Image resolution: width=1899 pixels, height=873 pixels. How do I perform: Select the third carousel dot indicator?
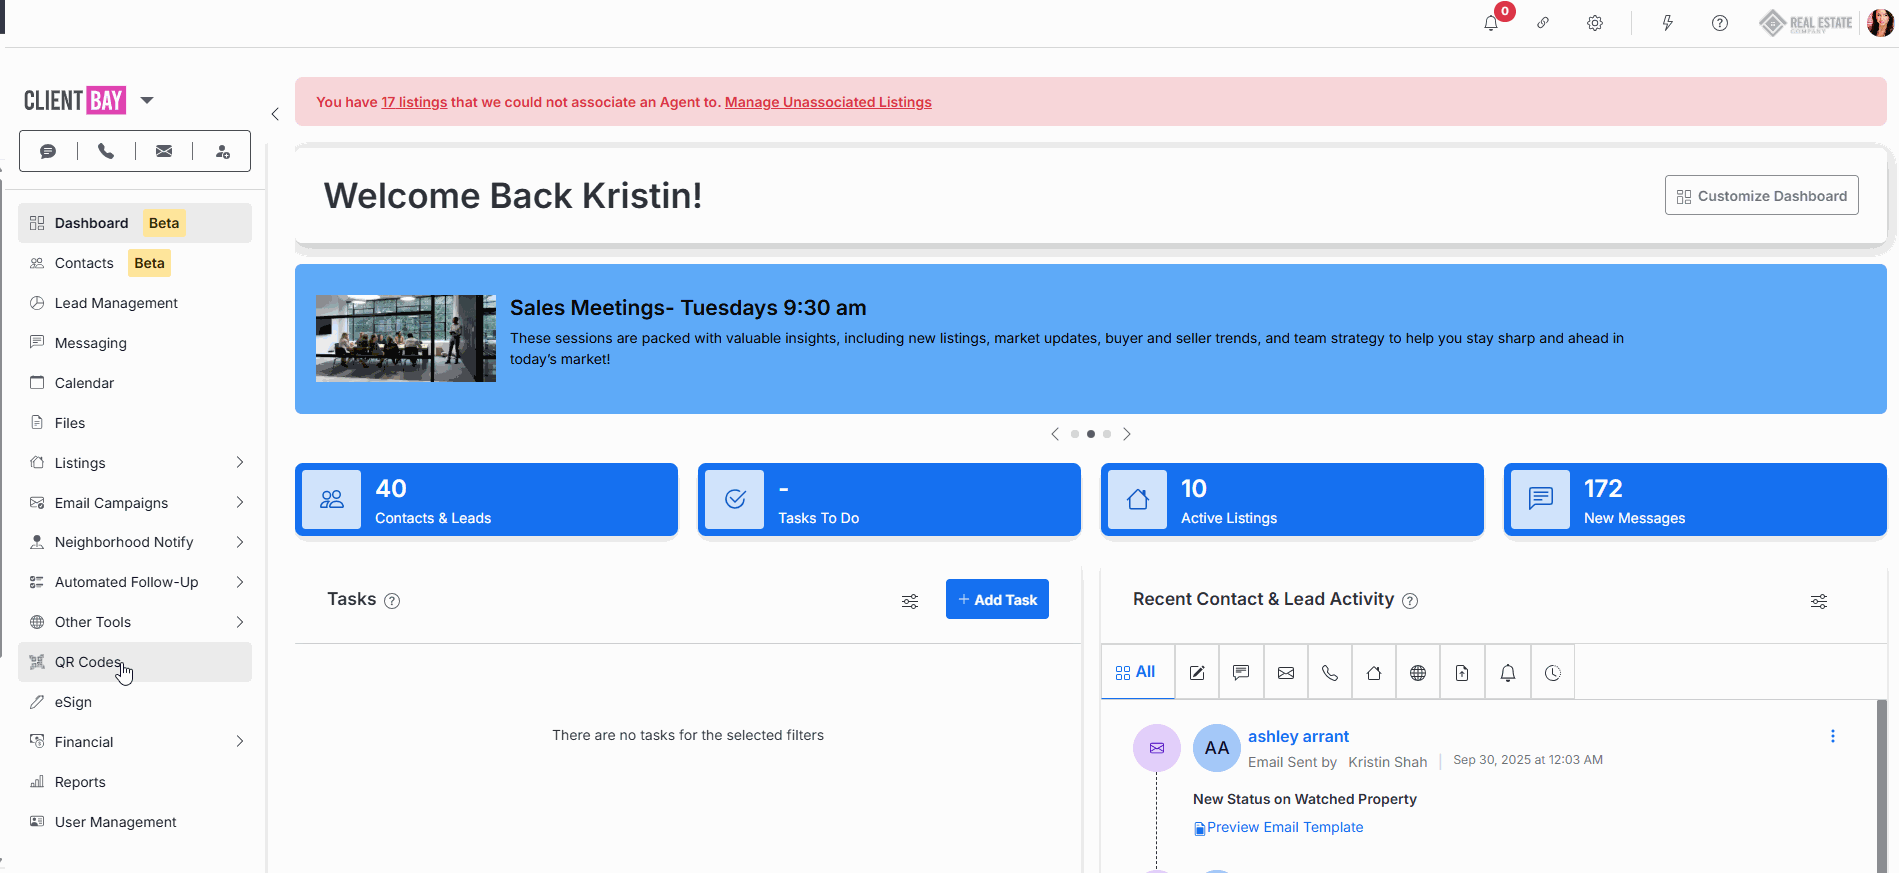tap(1107, 434)
